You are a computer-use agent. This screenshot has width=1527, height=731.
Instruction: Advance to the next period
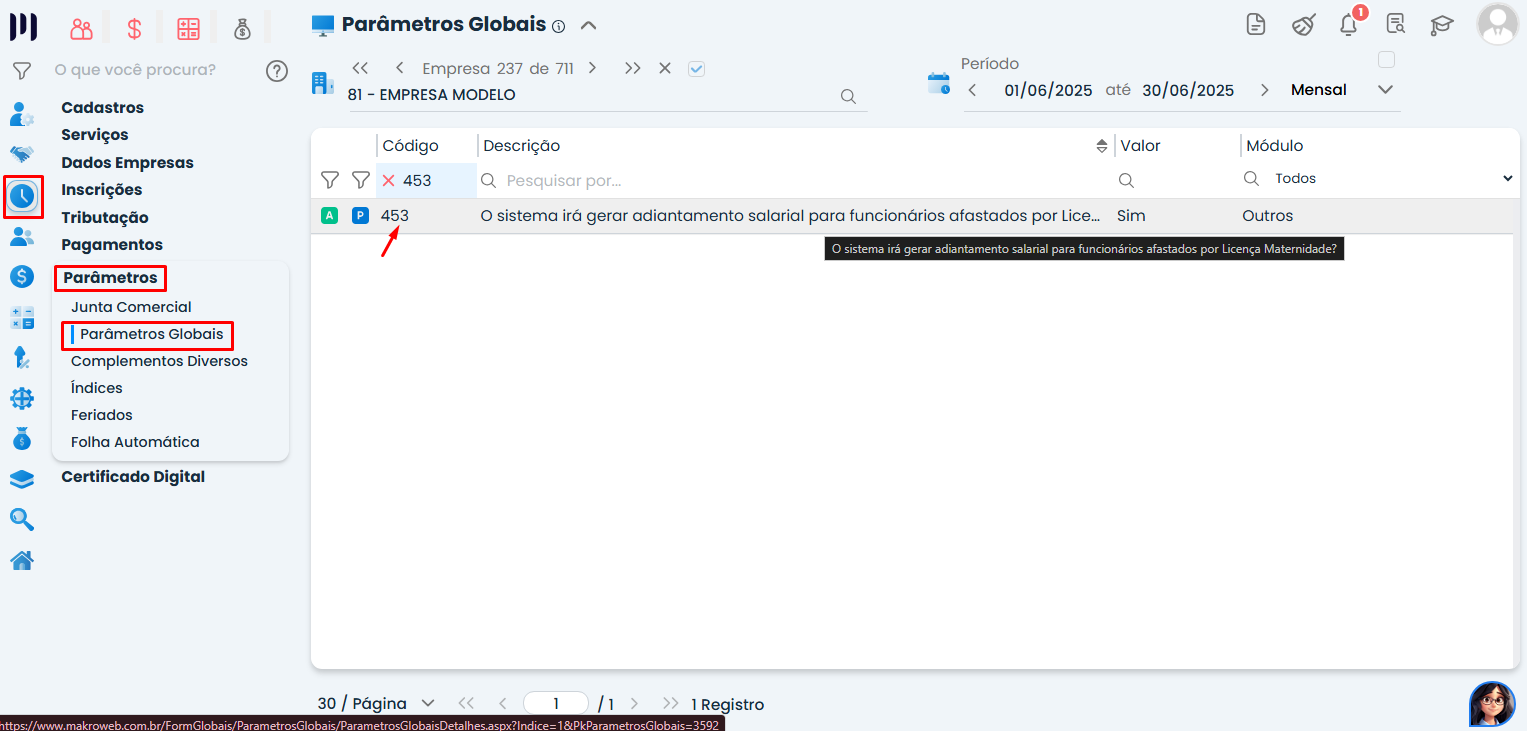(x=1264, y=90)
